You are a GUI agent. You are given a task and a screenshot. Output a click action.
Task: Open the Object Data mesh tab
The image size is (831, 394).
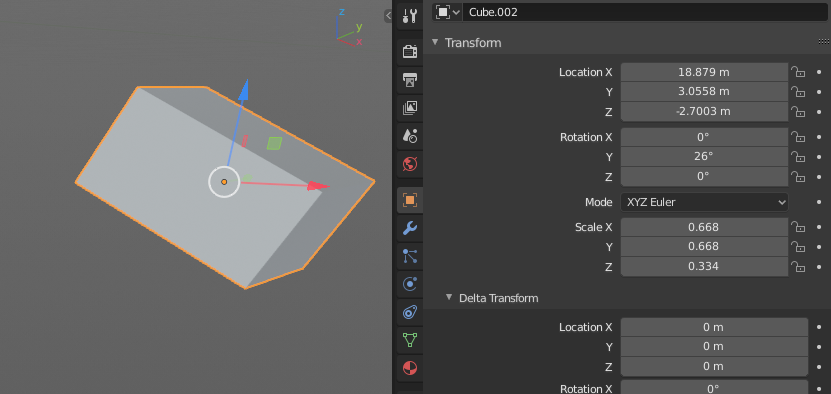[409, 339]
